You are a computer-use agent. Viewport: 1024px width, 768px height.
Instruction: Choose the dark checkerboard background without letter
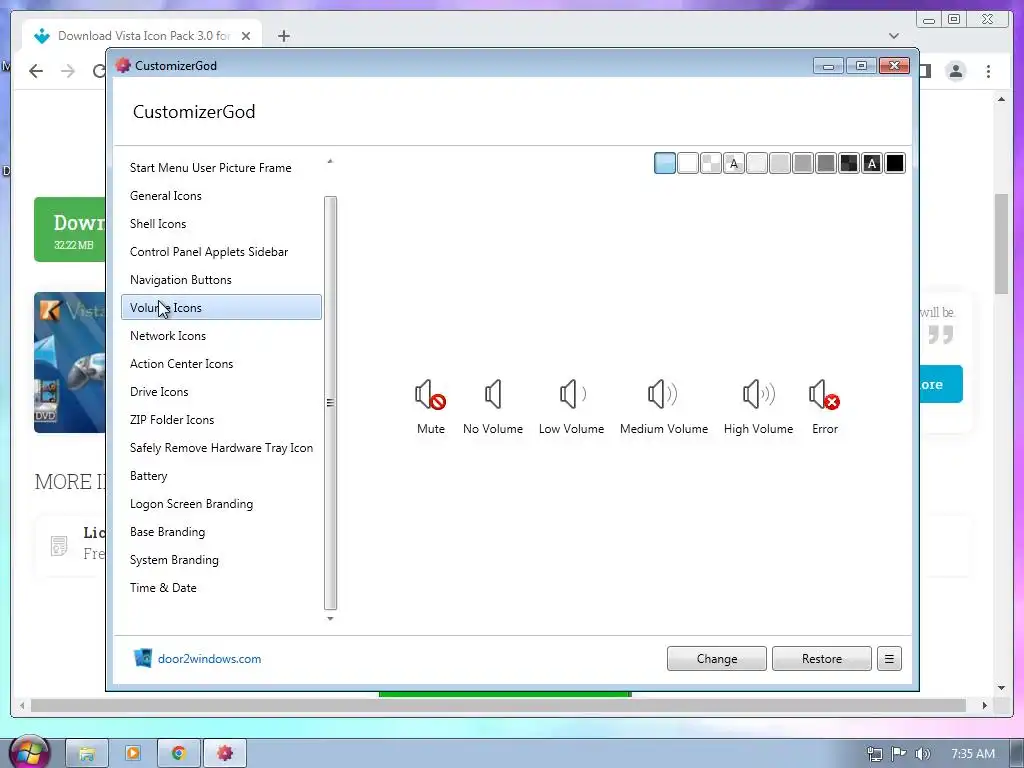click(x=848, y=163)
